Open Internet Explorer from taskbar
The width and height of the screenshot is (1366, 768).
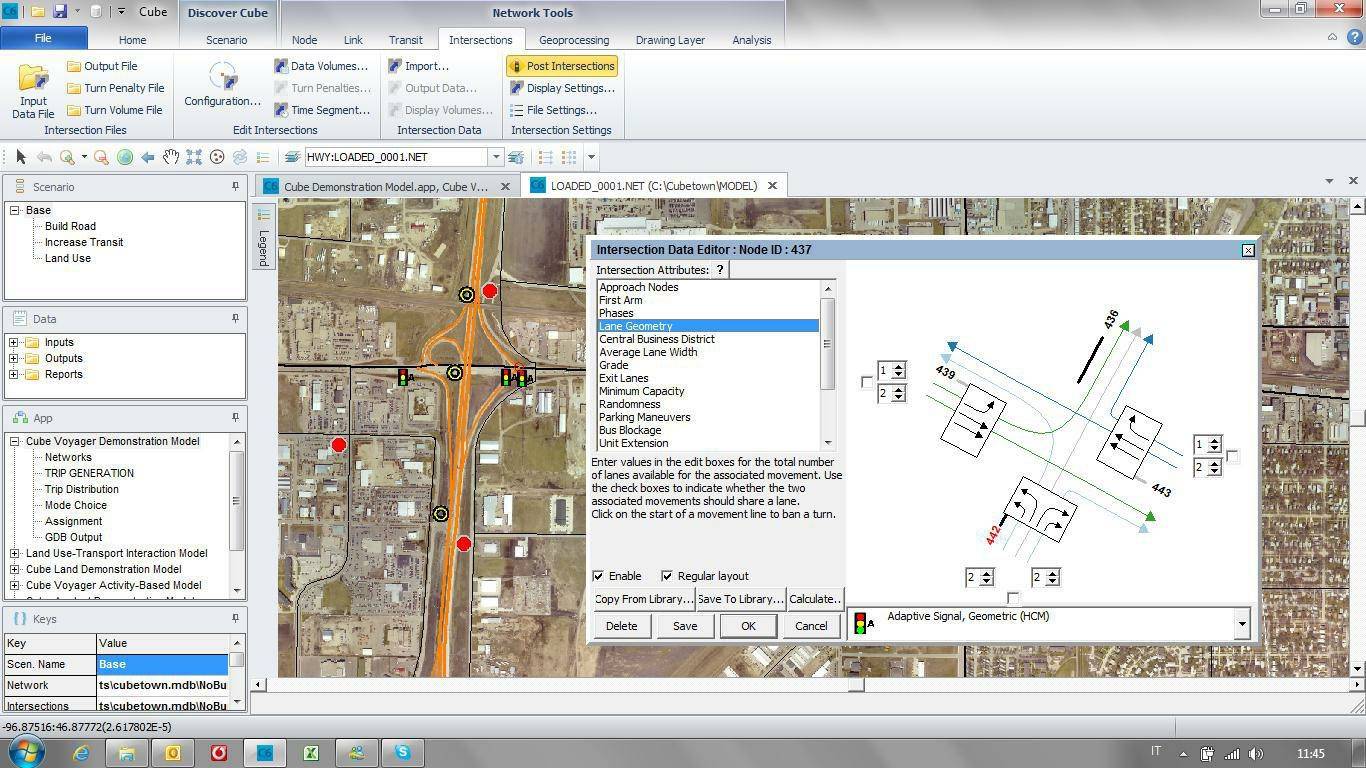81,753
